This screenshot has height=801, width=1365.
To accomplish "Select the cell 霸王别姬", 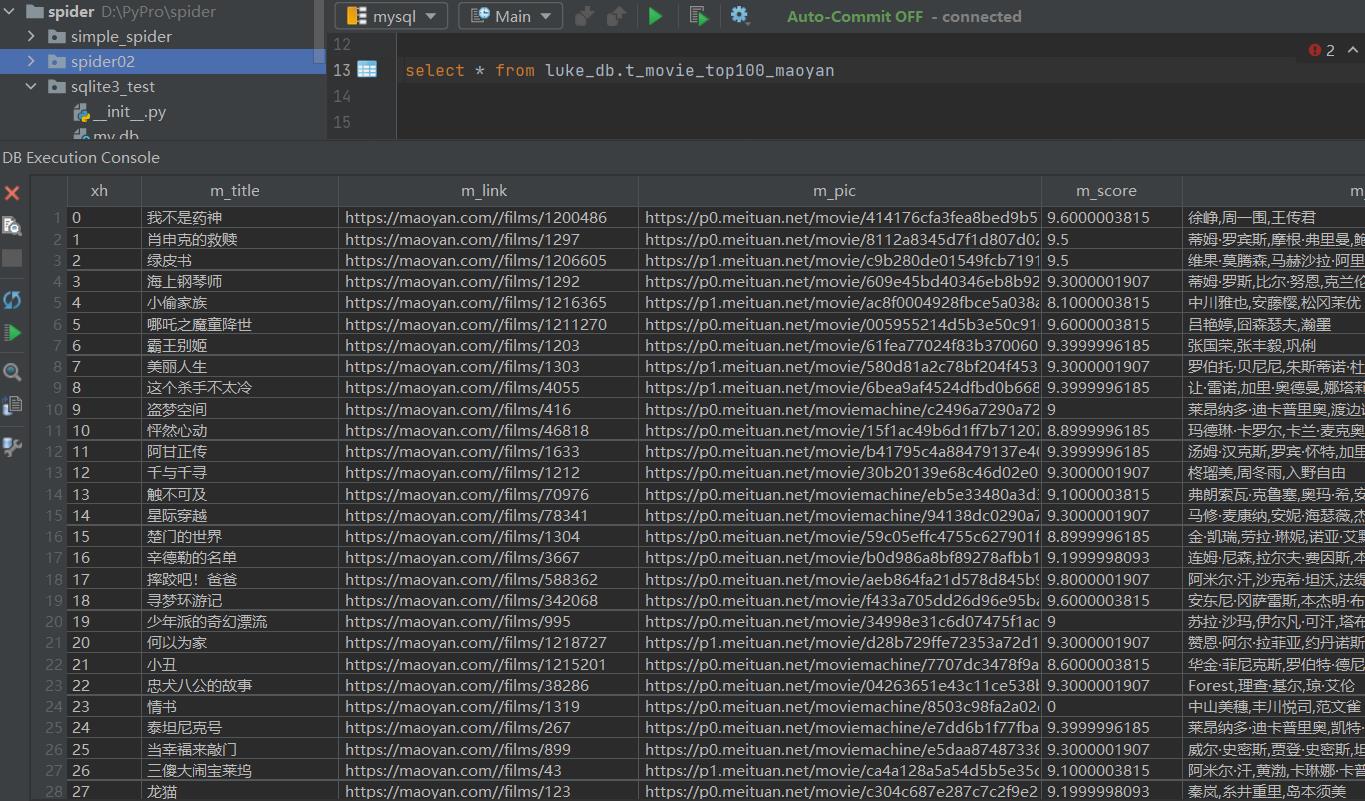I will 240,345.
